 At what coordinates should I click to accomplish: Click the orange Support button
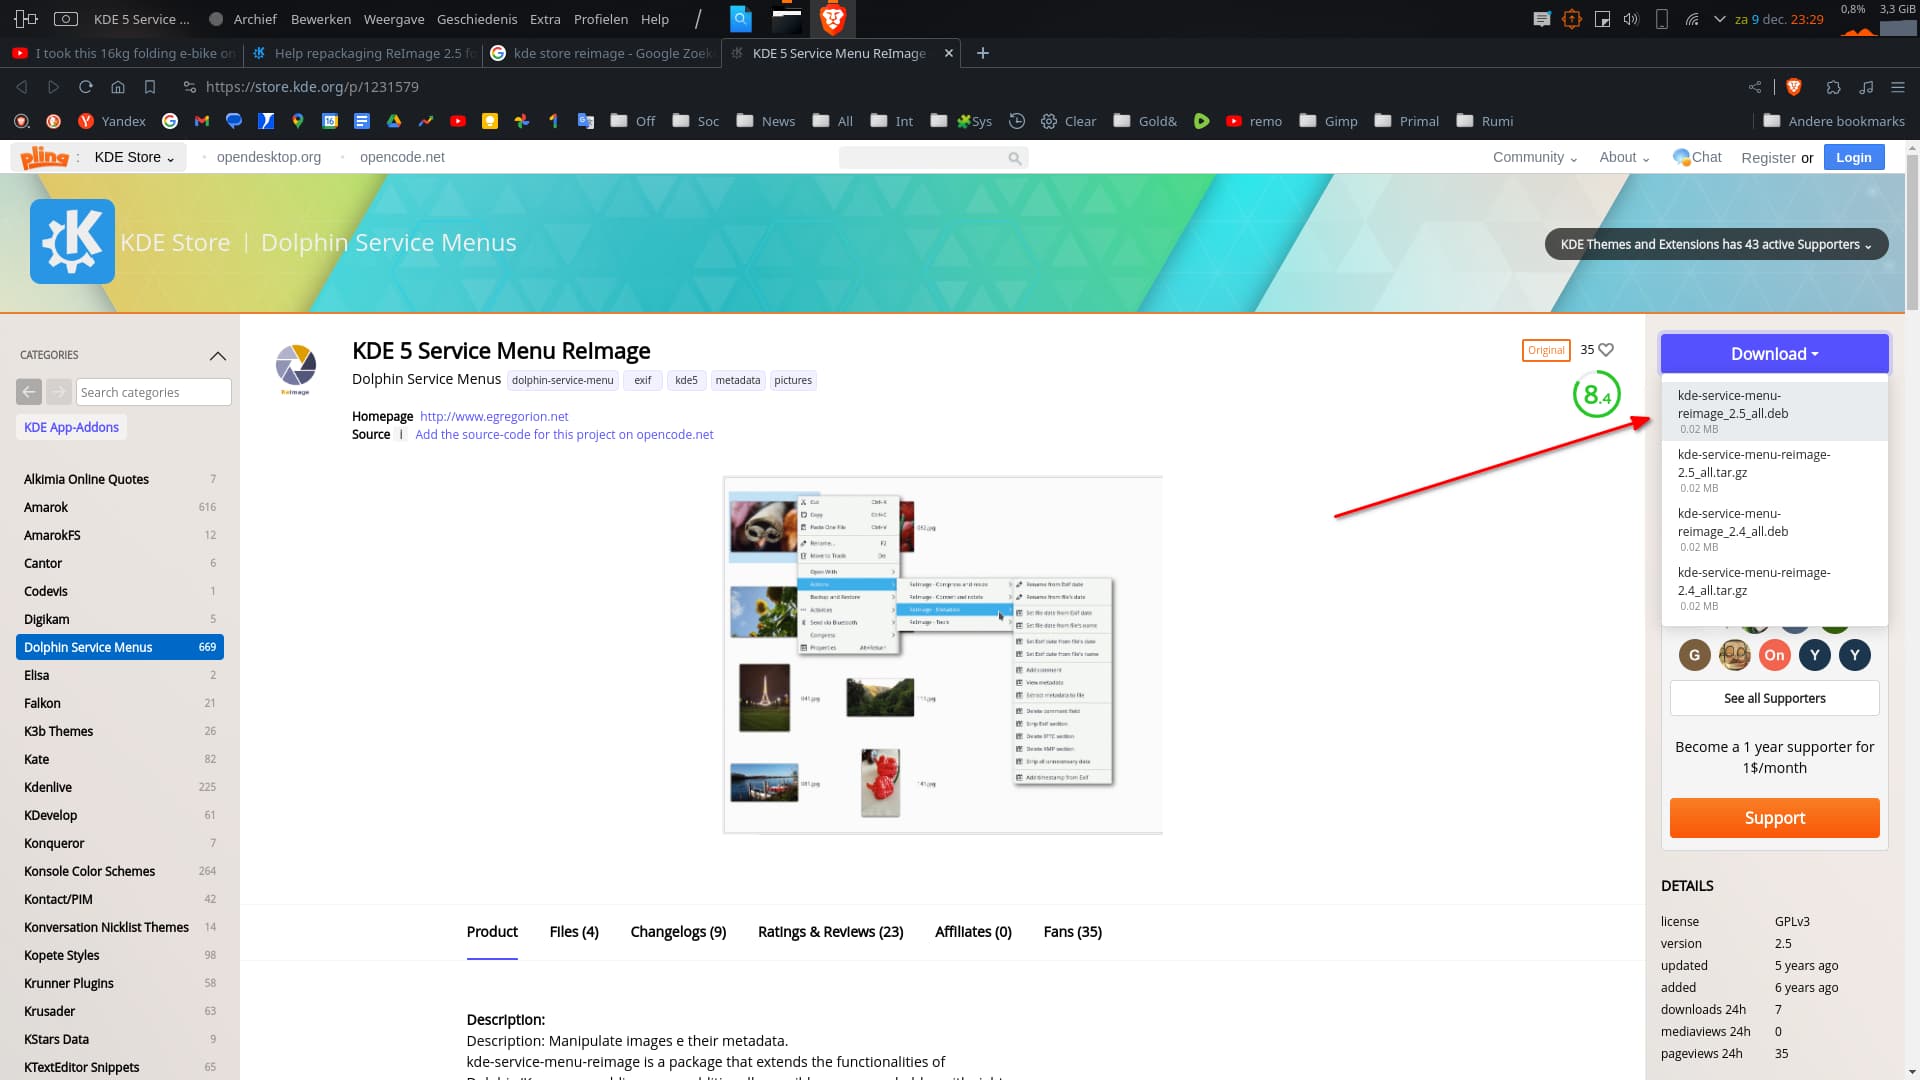(x=1775, y=818)
